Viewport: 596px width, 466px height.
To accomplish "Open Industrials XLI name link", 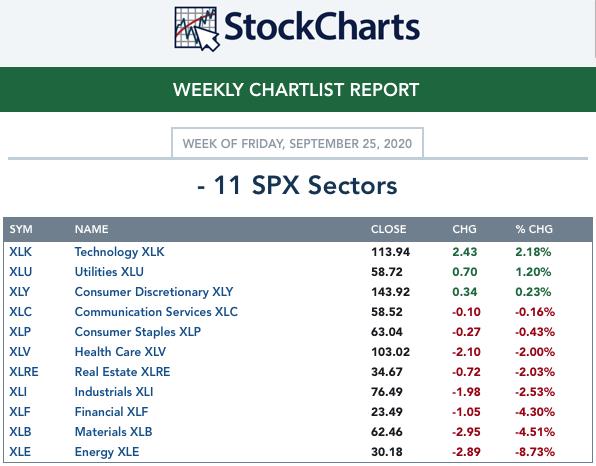I will click(x=114, y=392).
